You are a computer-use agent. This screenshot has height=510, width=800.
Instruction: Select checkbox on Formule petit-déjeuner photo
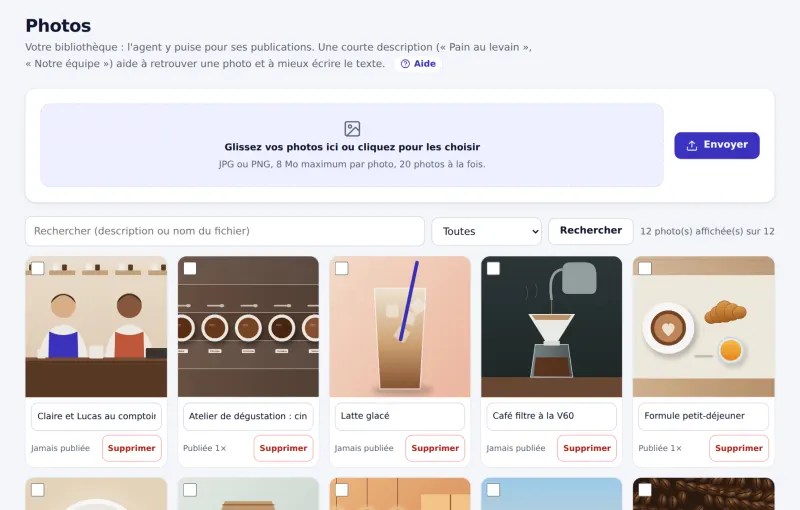(x=645, y=268)
